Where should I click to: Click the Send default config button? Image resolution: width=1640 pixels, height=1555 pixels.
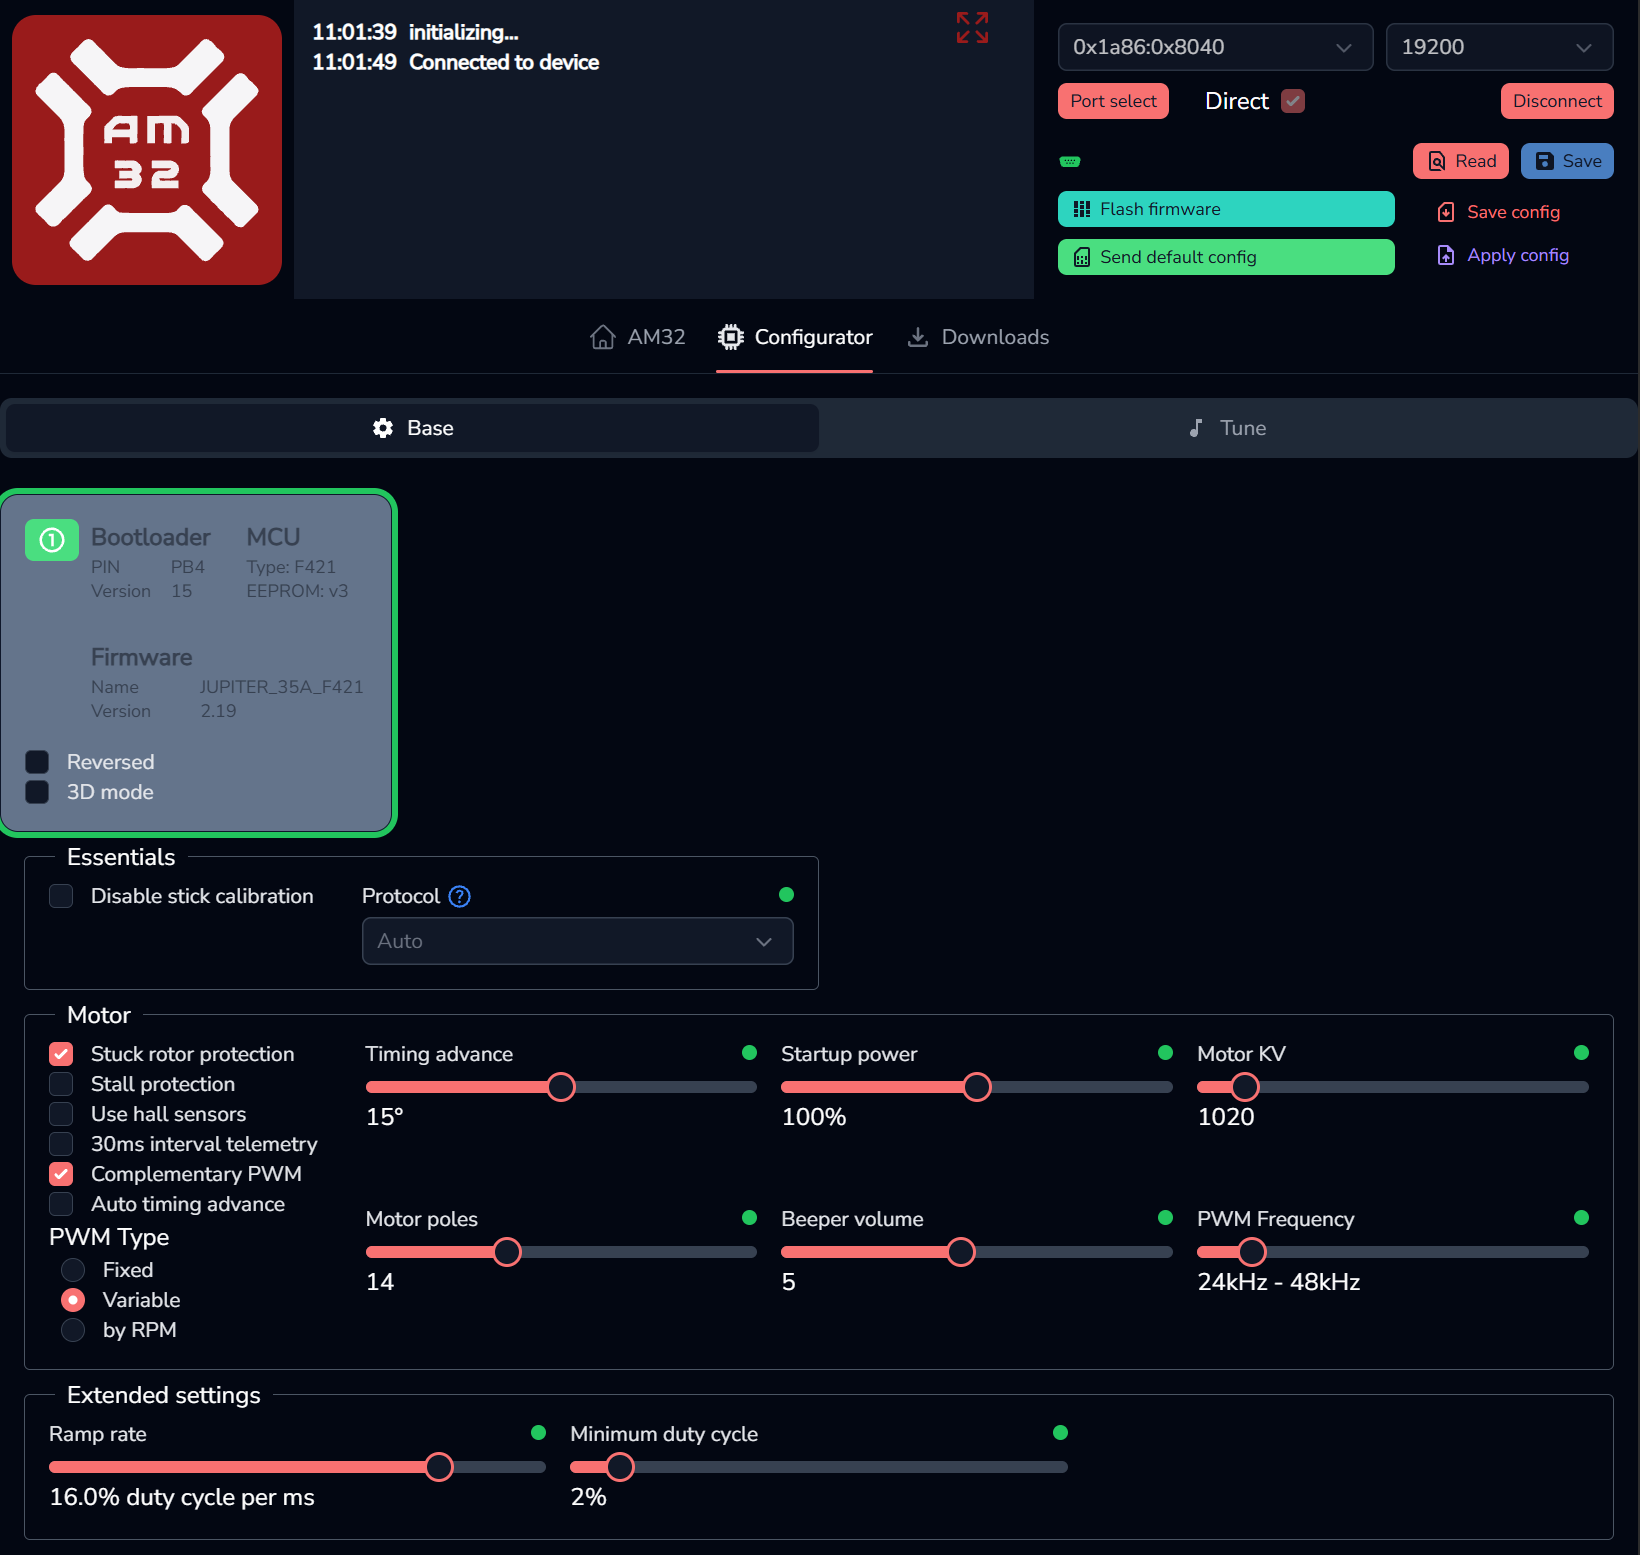1226,257
